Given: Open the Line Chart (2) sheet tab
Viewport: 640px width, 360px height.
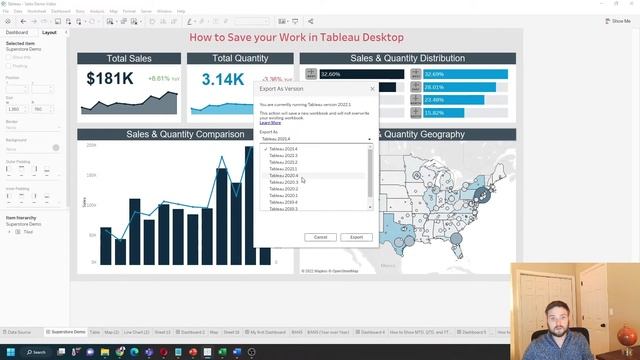Looking at the screenshot, I should (136, 332).
